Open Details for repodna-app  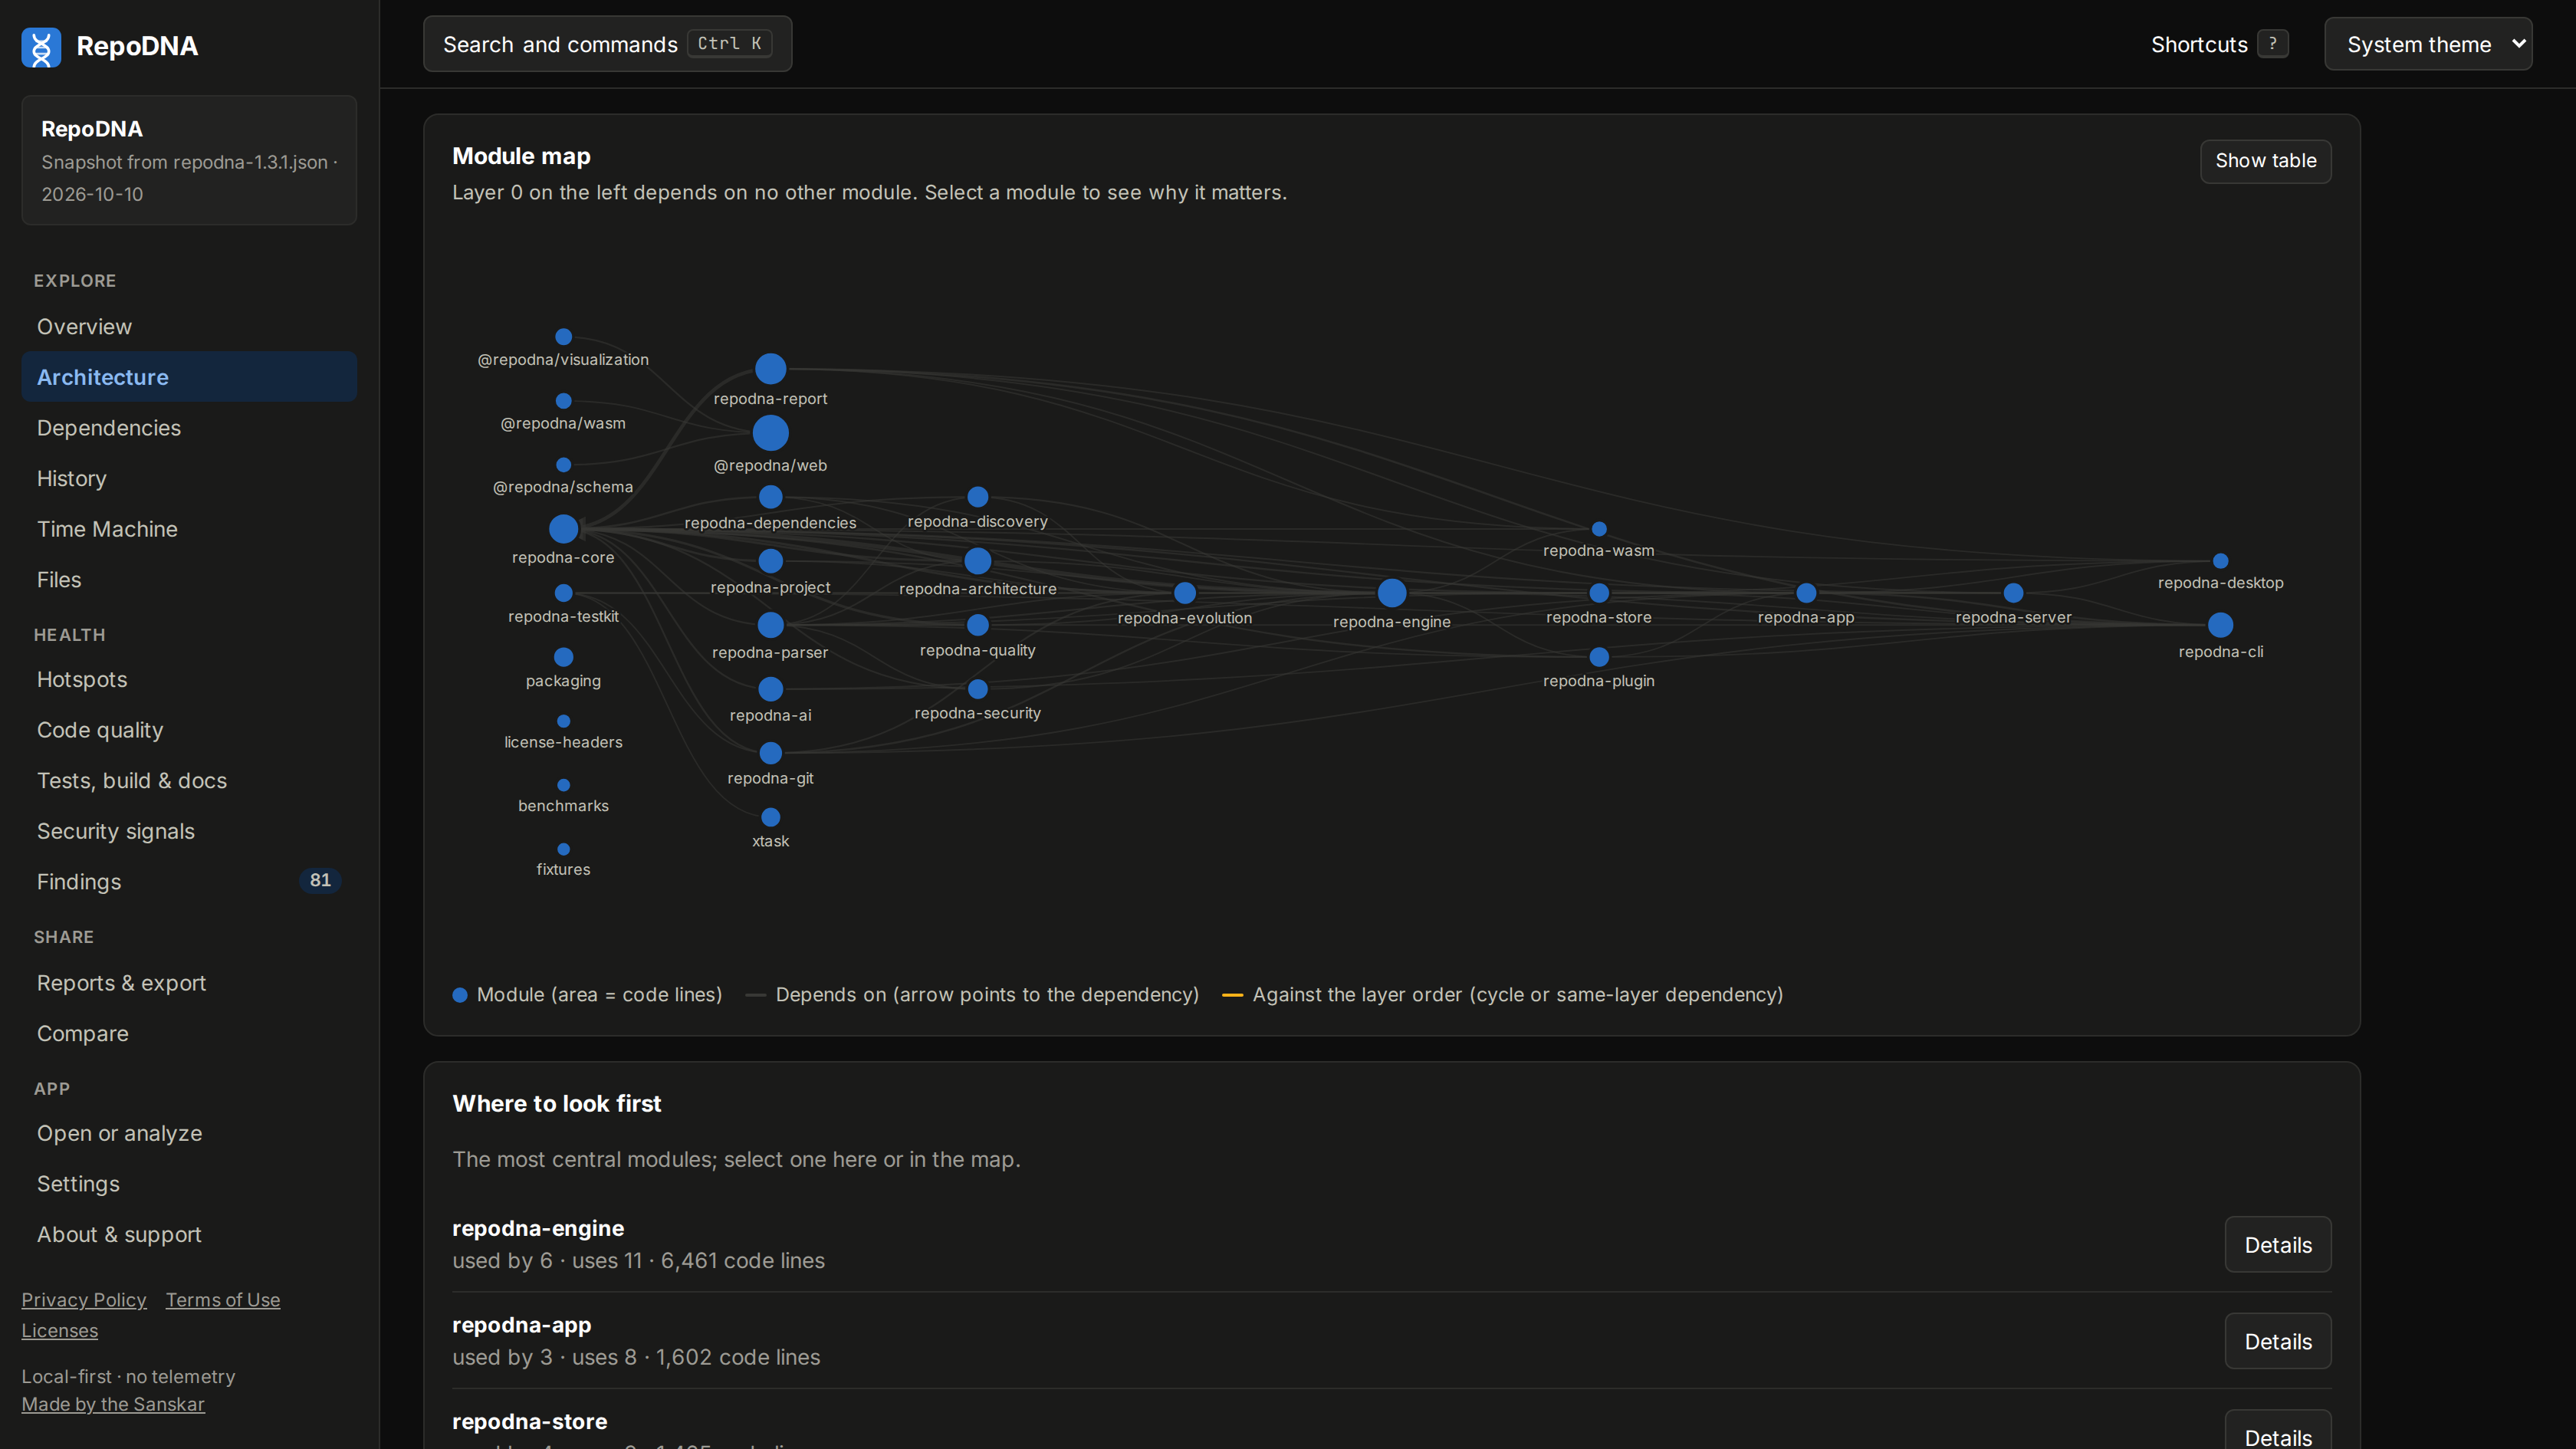(x=2277, y=1340)
